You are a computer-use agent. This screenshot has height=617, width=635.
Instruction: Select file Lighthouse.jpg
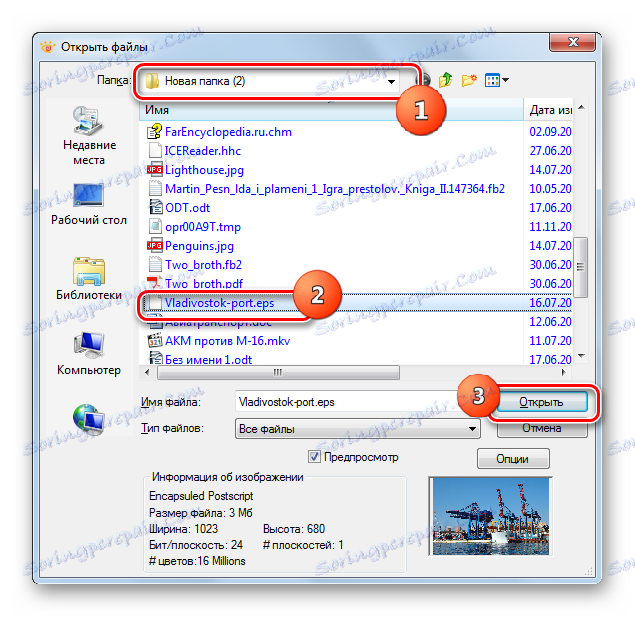pyautogui.click(x=204, y=170)
